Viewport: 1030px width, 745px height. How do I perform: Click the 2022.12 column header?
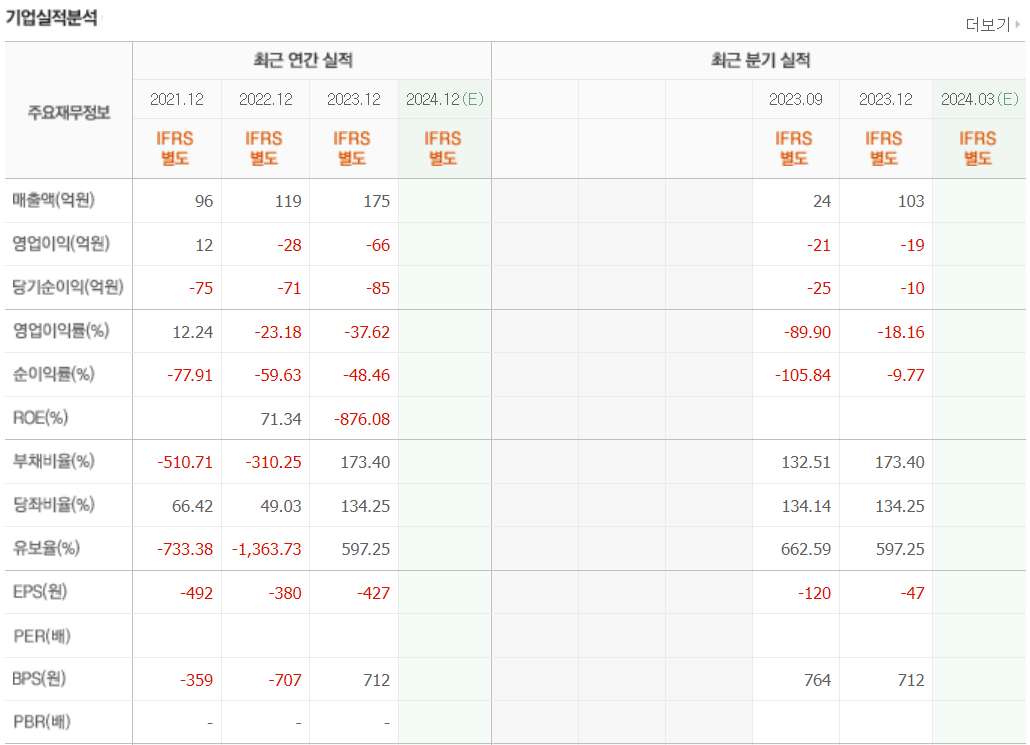coord(265,99)
